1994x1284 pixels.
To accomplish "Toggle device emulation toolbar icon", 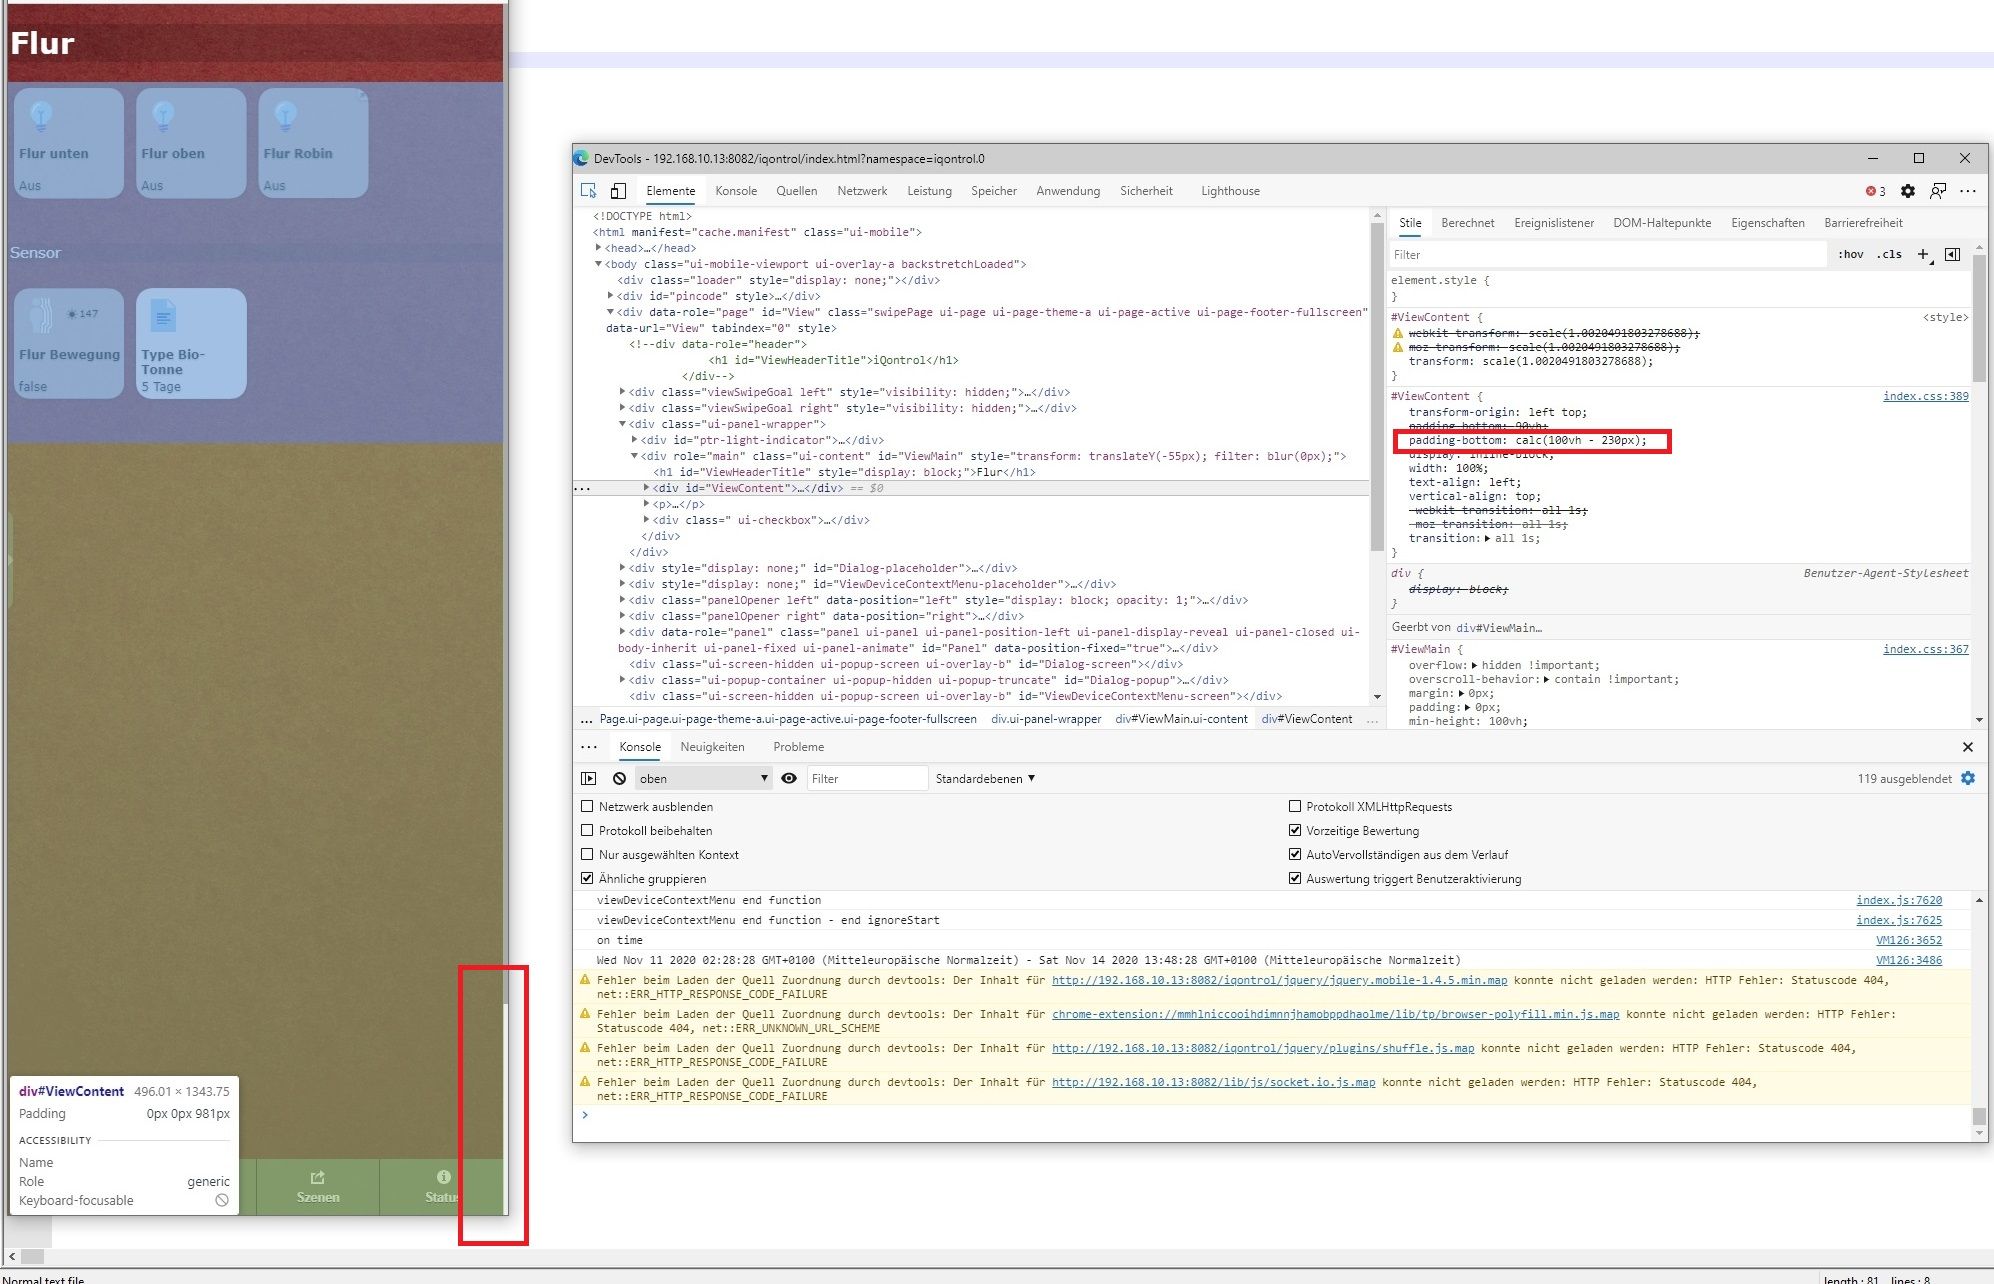I will coord(618,191).
